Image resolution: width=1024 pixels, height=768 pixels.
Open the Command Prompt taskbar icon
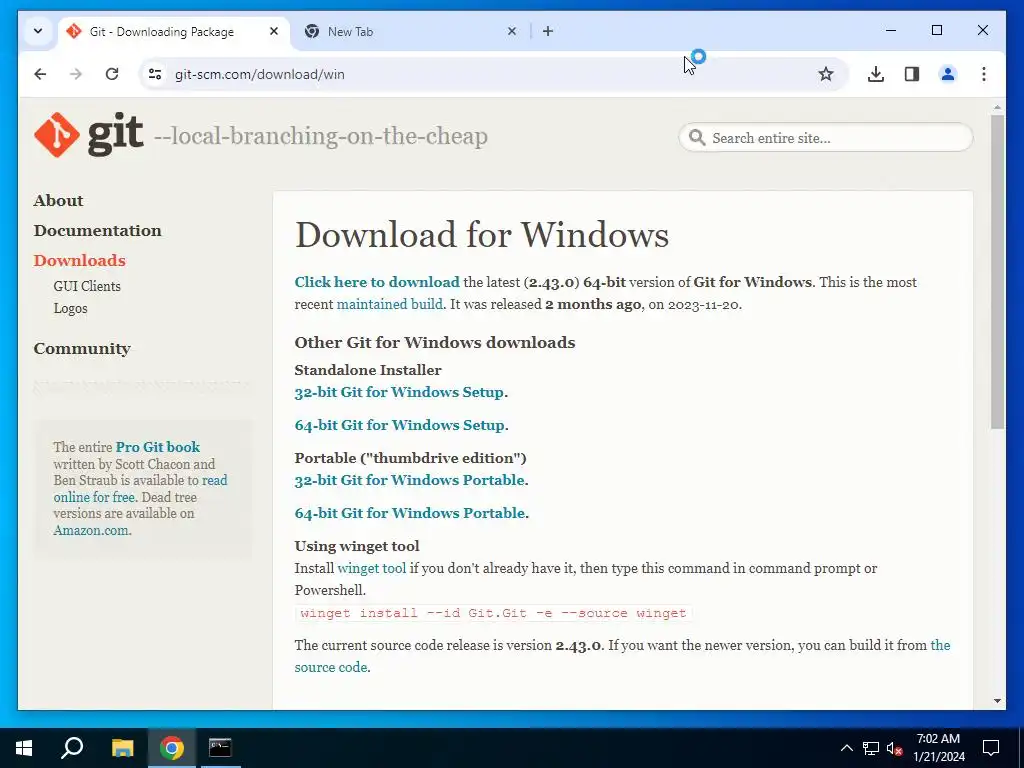pyautogui.click(x=220, y=748)
